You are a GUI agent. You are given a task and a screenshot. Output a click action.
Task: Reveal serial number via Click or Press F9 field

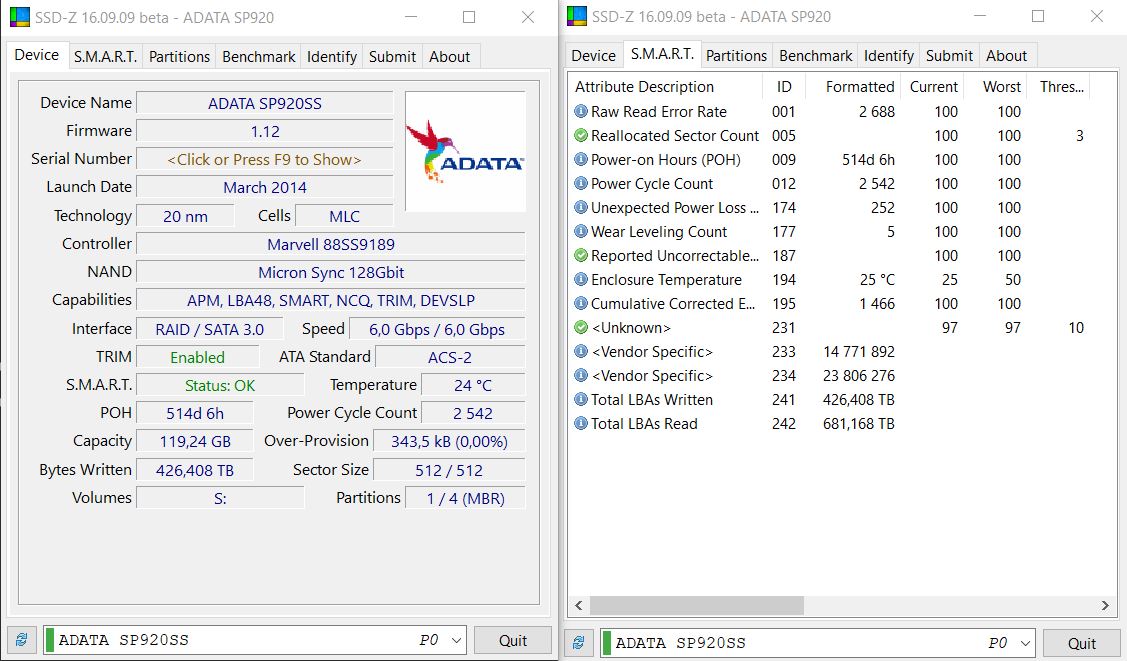click(264, 160)
